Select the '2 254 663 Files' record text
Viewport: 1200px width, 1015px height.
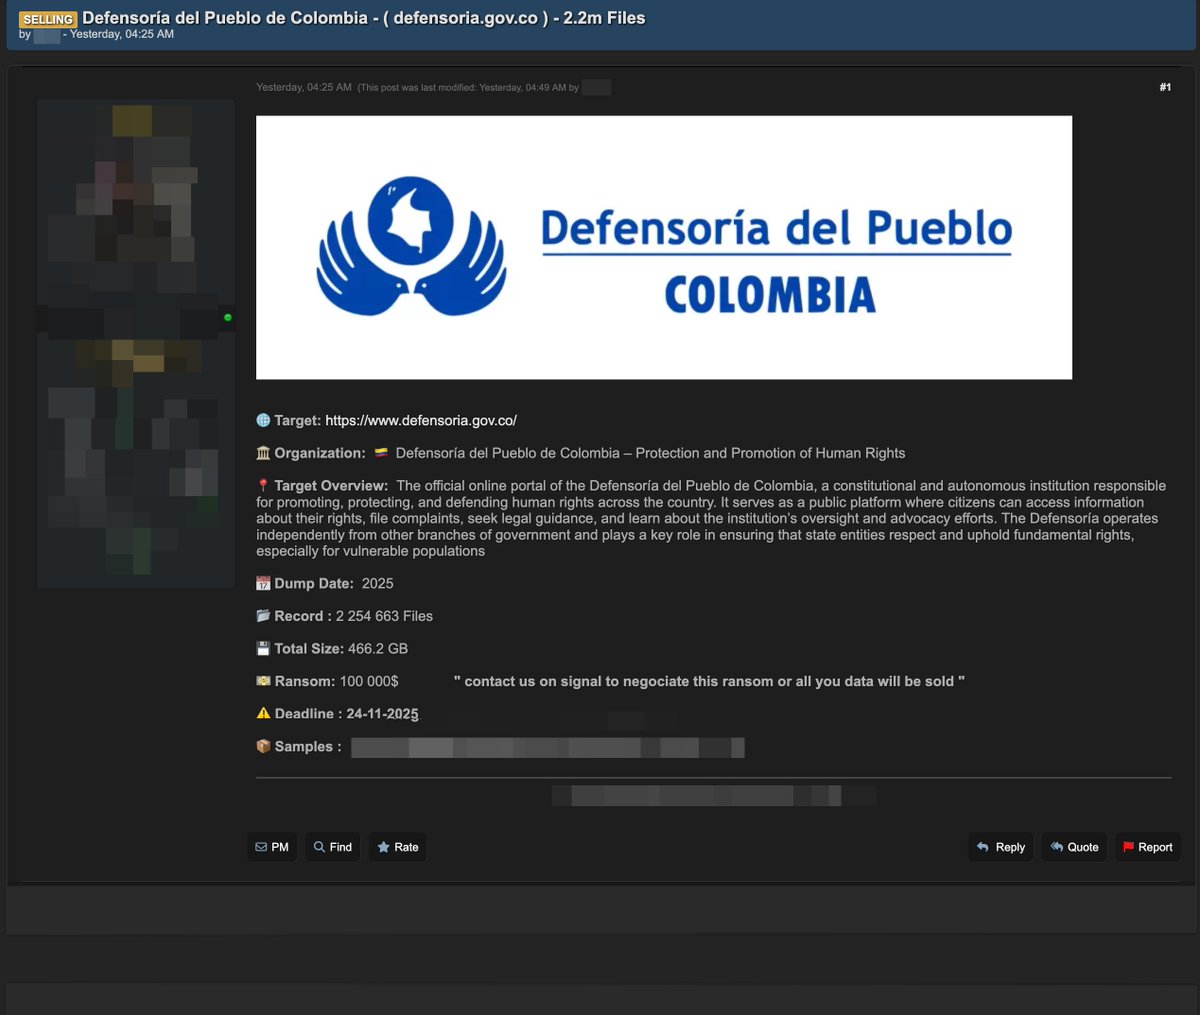tap(384, 616)
